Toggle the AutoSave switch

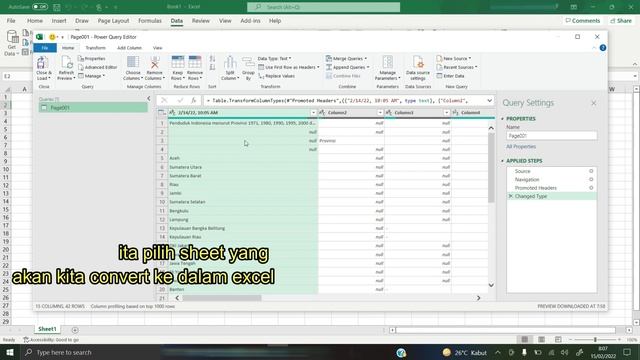[40, 7]
